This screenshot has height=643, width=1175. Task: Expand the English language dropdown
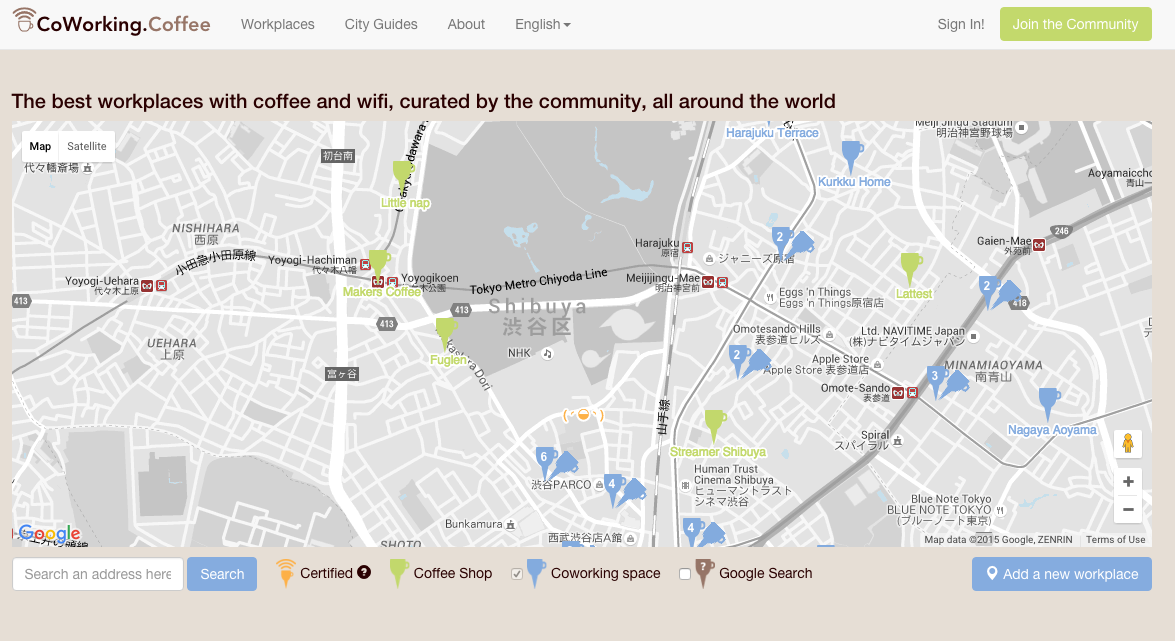[543, 24]
